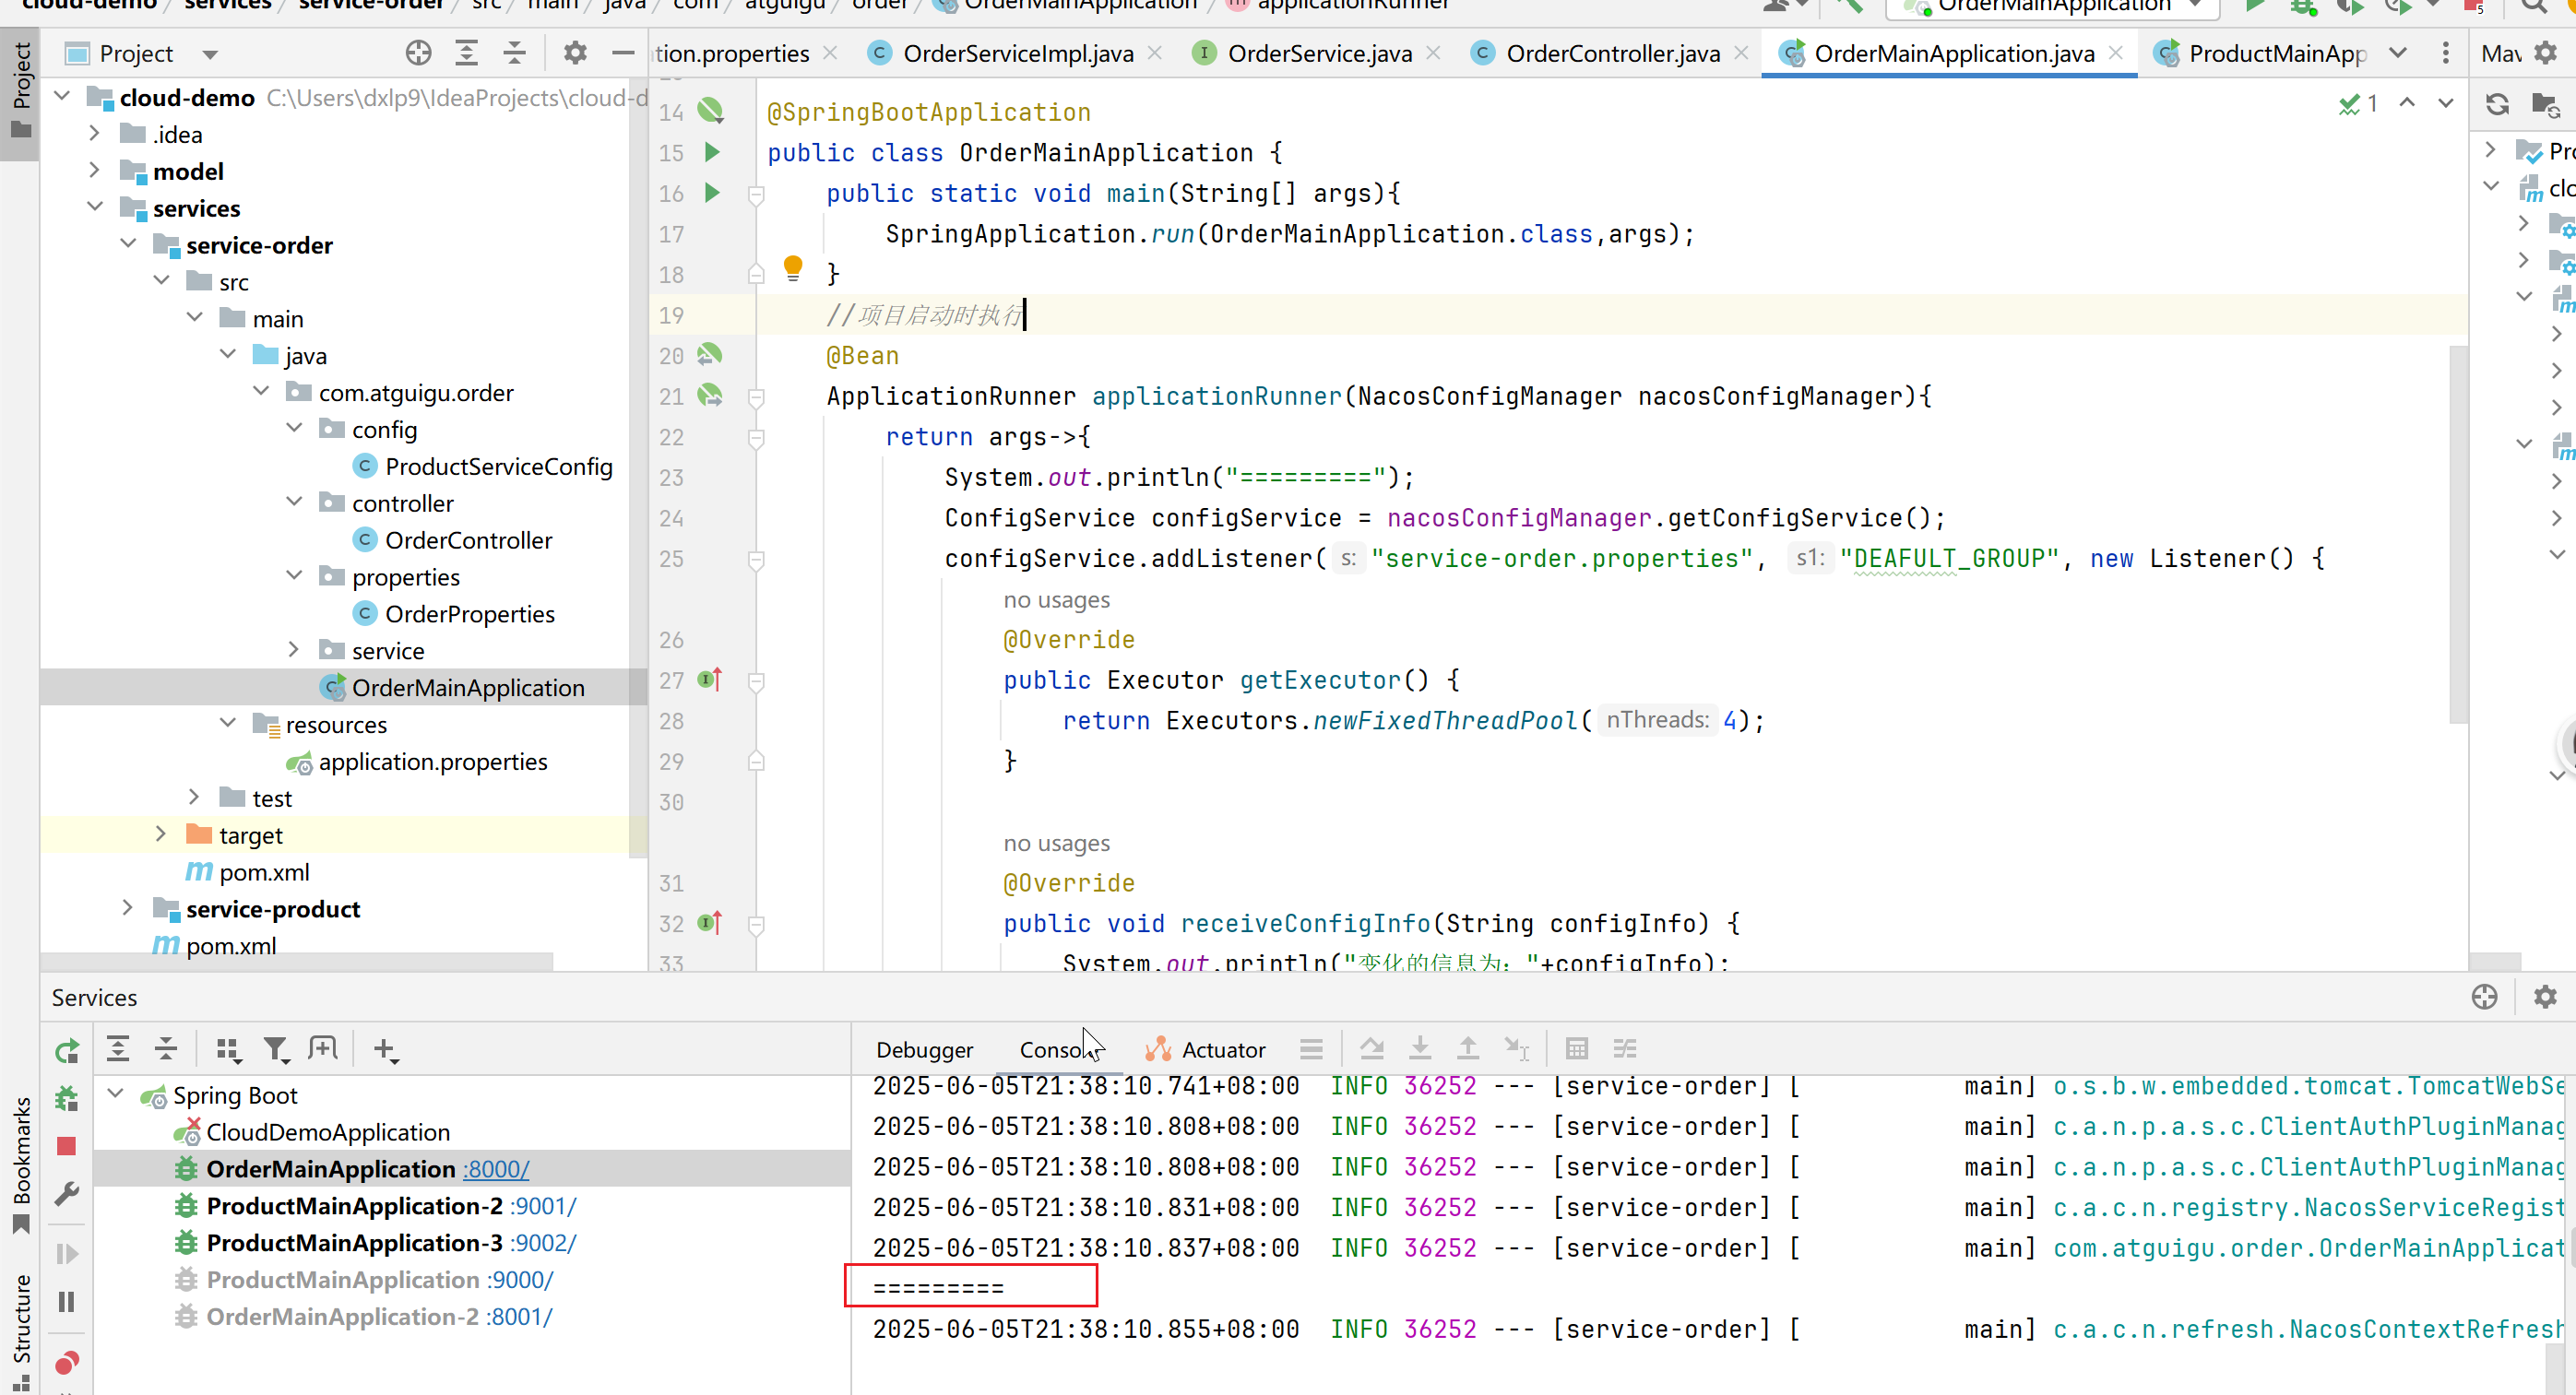
Task: Open the :8000/ link of OrderMainApplication
Action: (496, 1168)
